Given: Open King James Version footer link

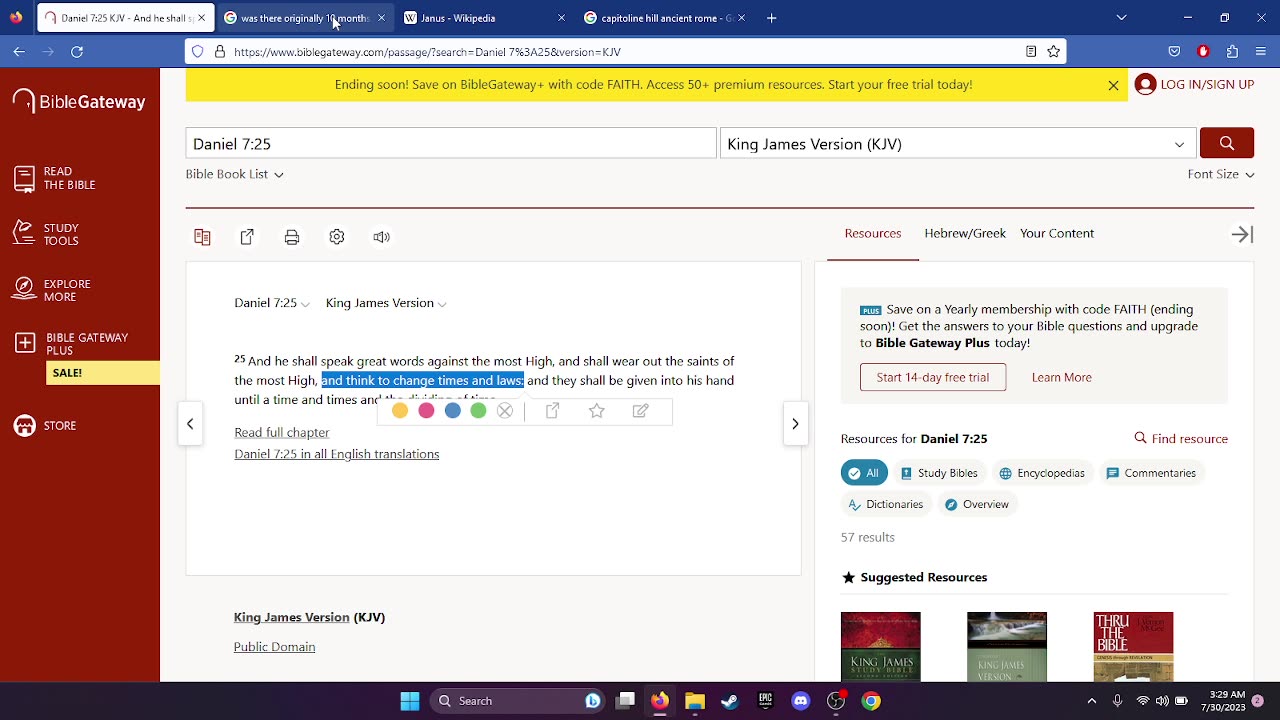Looking at the screenshot, I should (x=291, y=617).
